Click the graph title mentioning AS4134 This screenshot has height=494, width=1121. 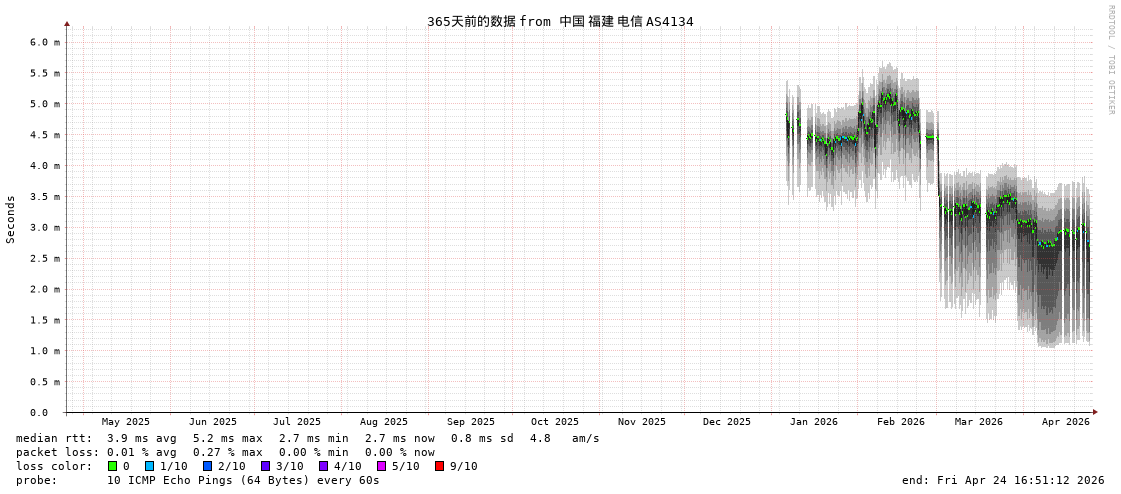(x=560, y=21)
